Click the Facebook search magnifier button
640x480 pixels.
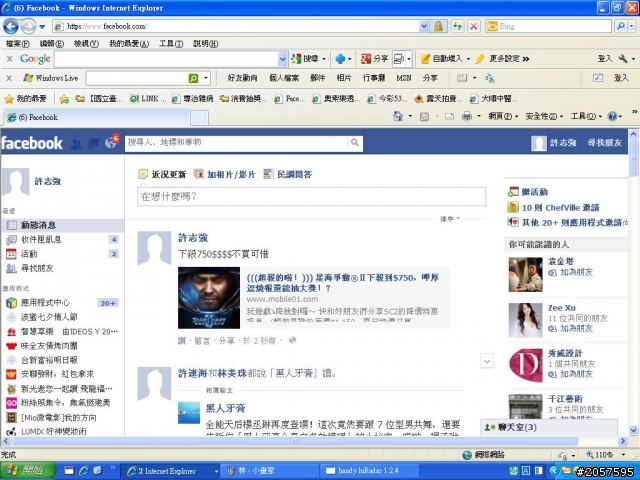pos(355,142)
